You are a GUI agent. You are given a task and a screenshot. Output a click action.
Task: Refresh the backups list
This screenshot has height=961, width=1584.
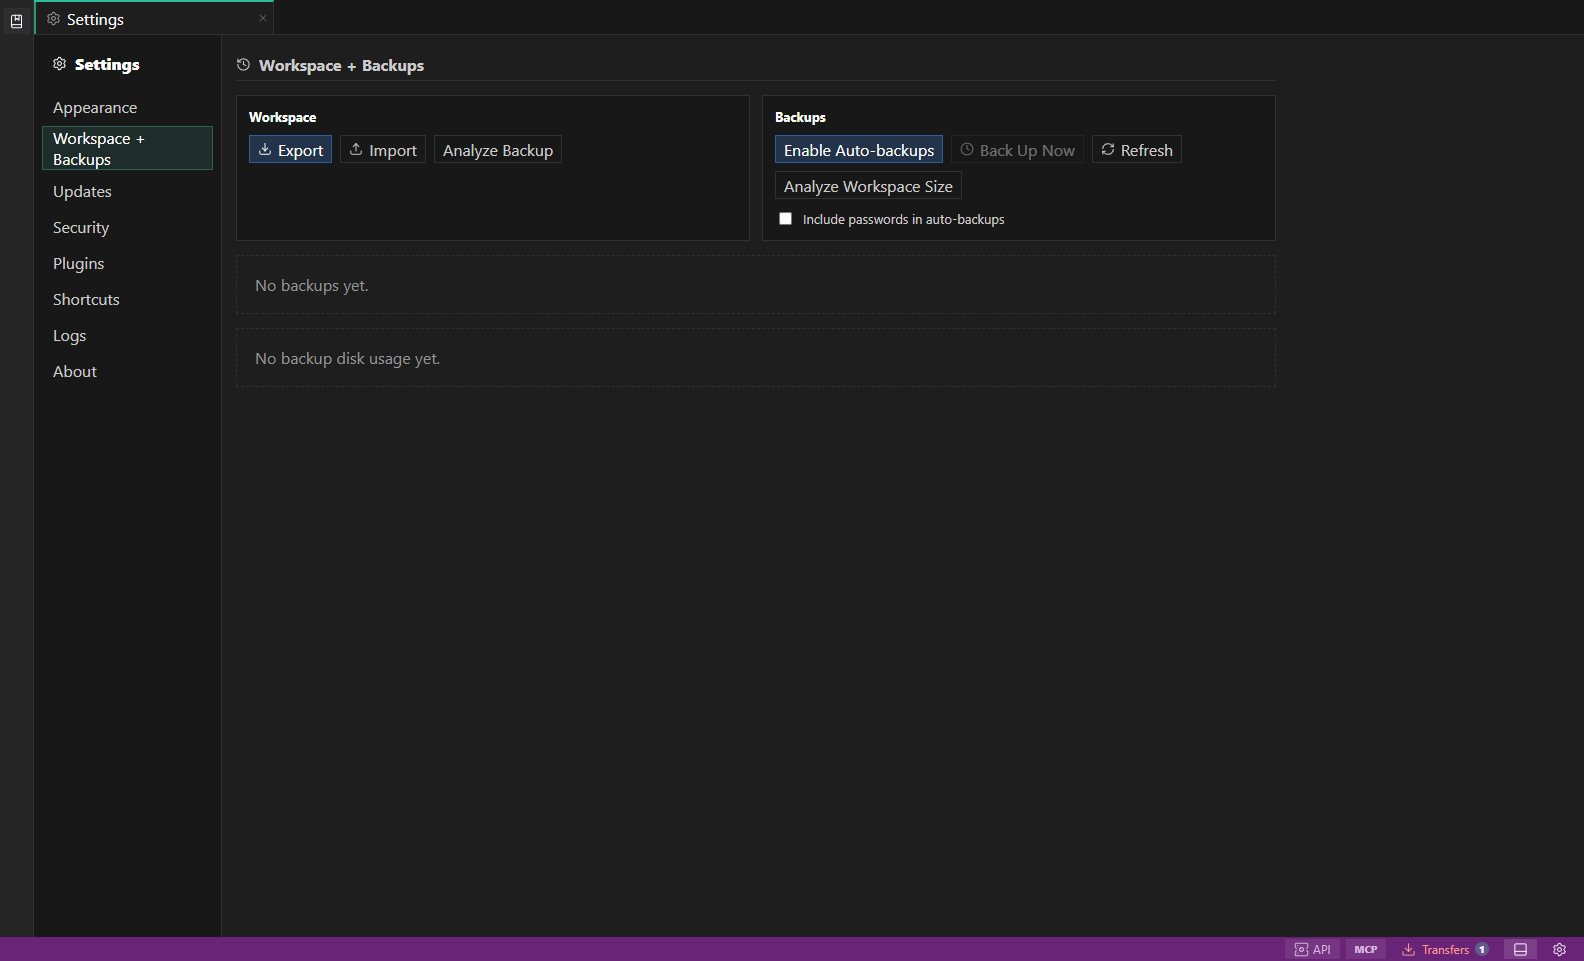tap(1137, 150)
